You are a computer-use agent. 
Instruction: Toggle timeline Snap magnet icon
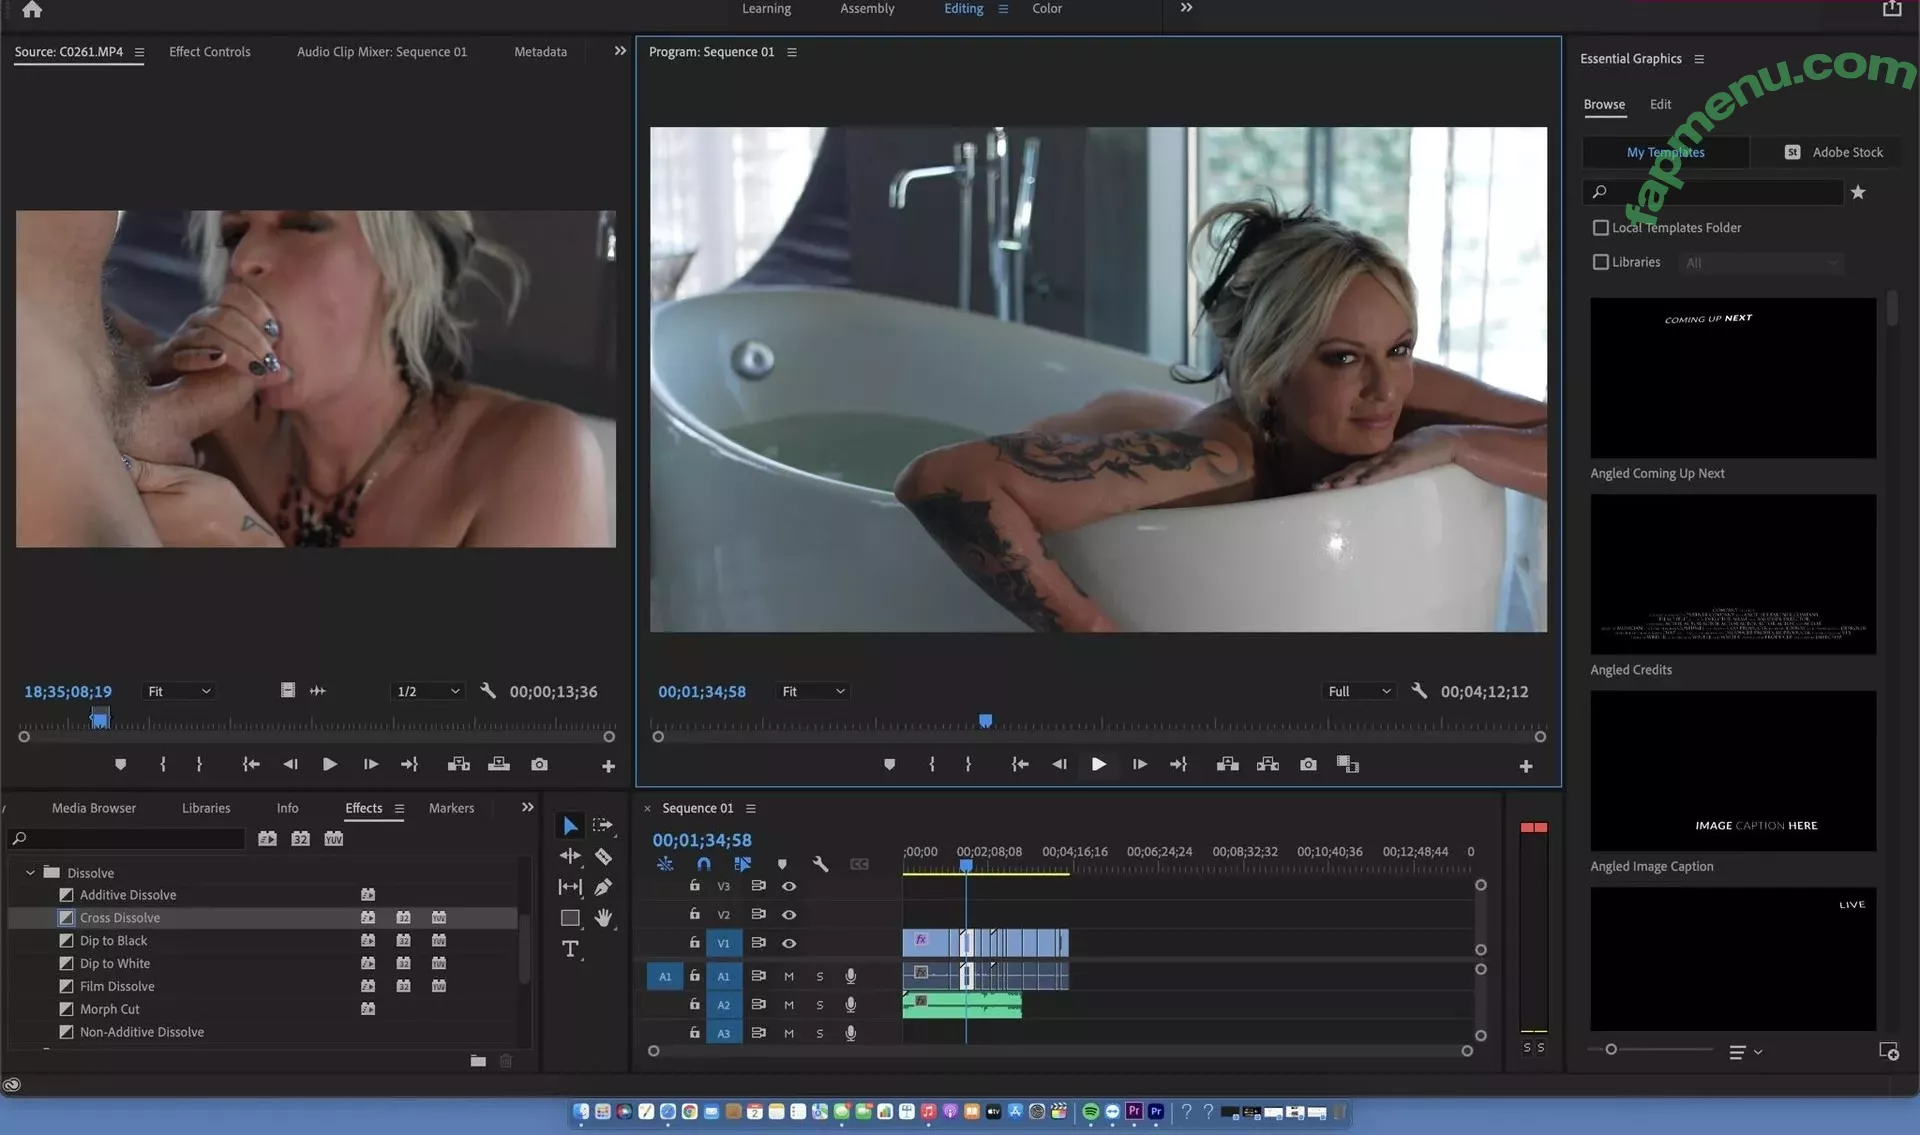[704, 864]
